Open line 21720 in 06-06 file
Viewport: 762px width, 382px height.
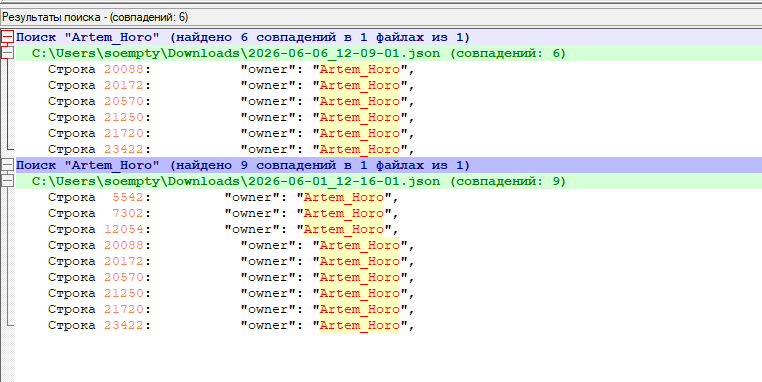pyautogui.click(x=231, y=134)
